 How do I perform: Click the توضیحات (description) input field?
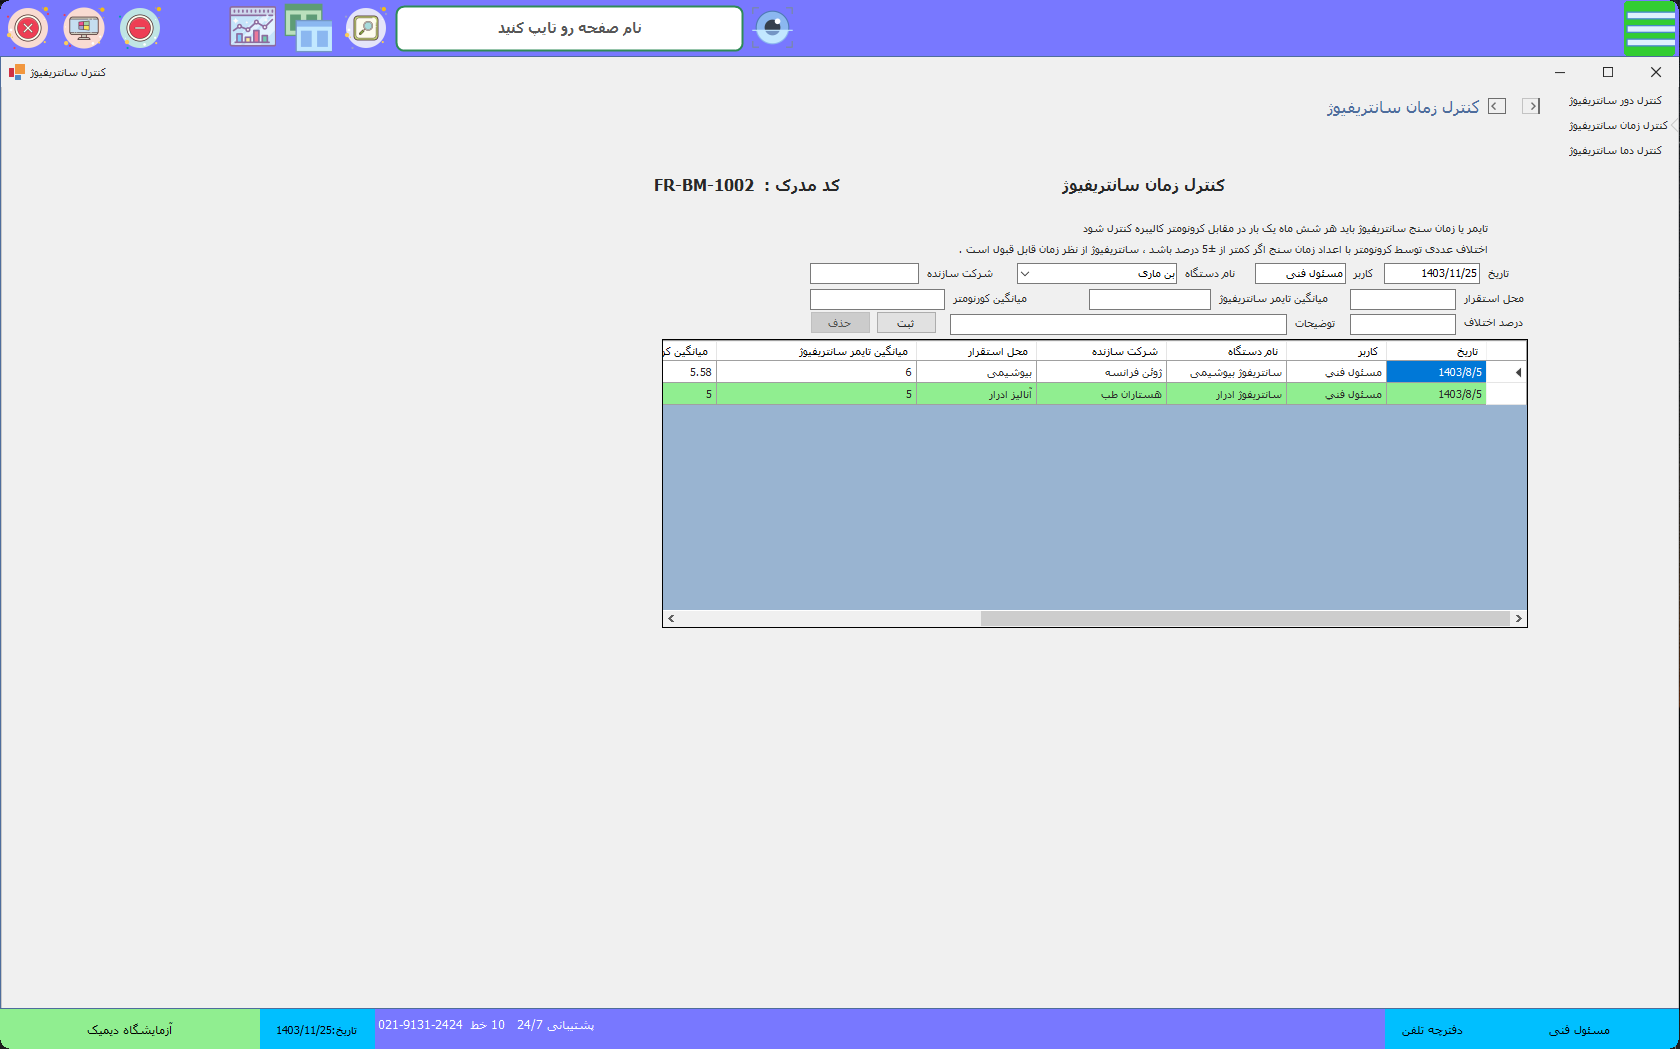pyautogui.click(x=1117, y=325)
